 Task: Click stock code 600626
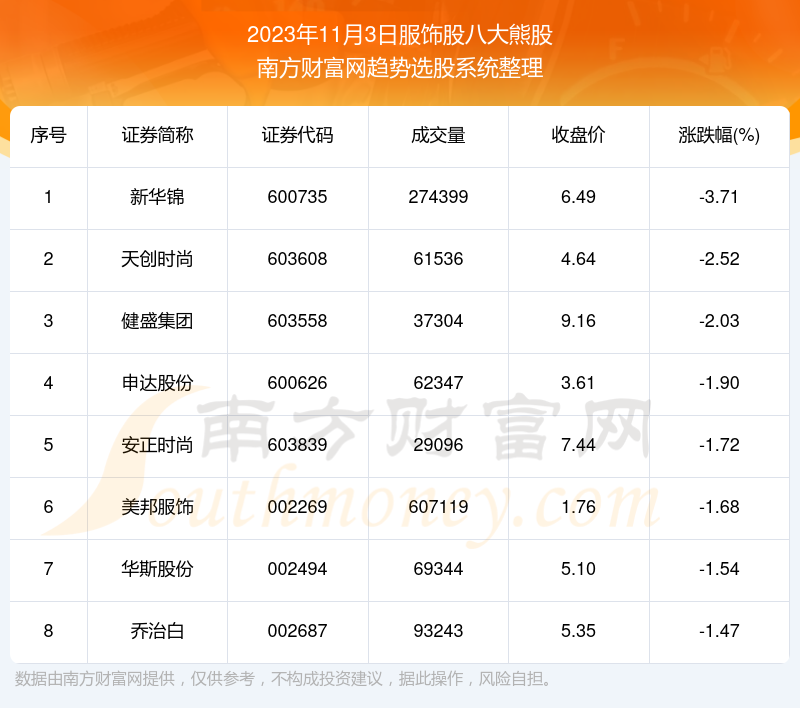(297, 383)
